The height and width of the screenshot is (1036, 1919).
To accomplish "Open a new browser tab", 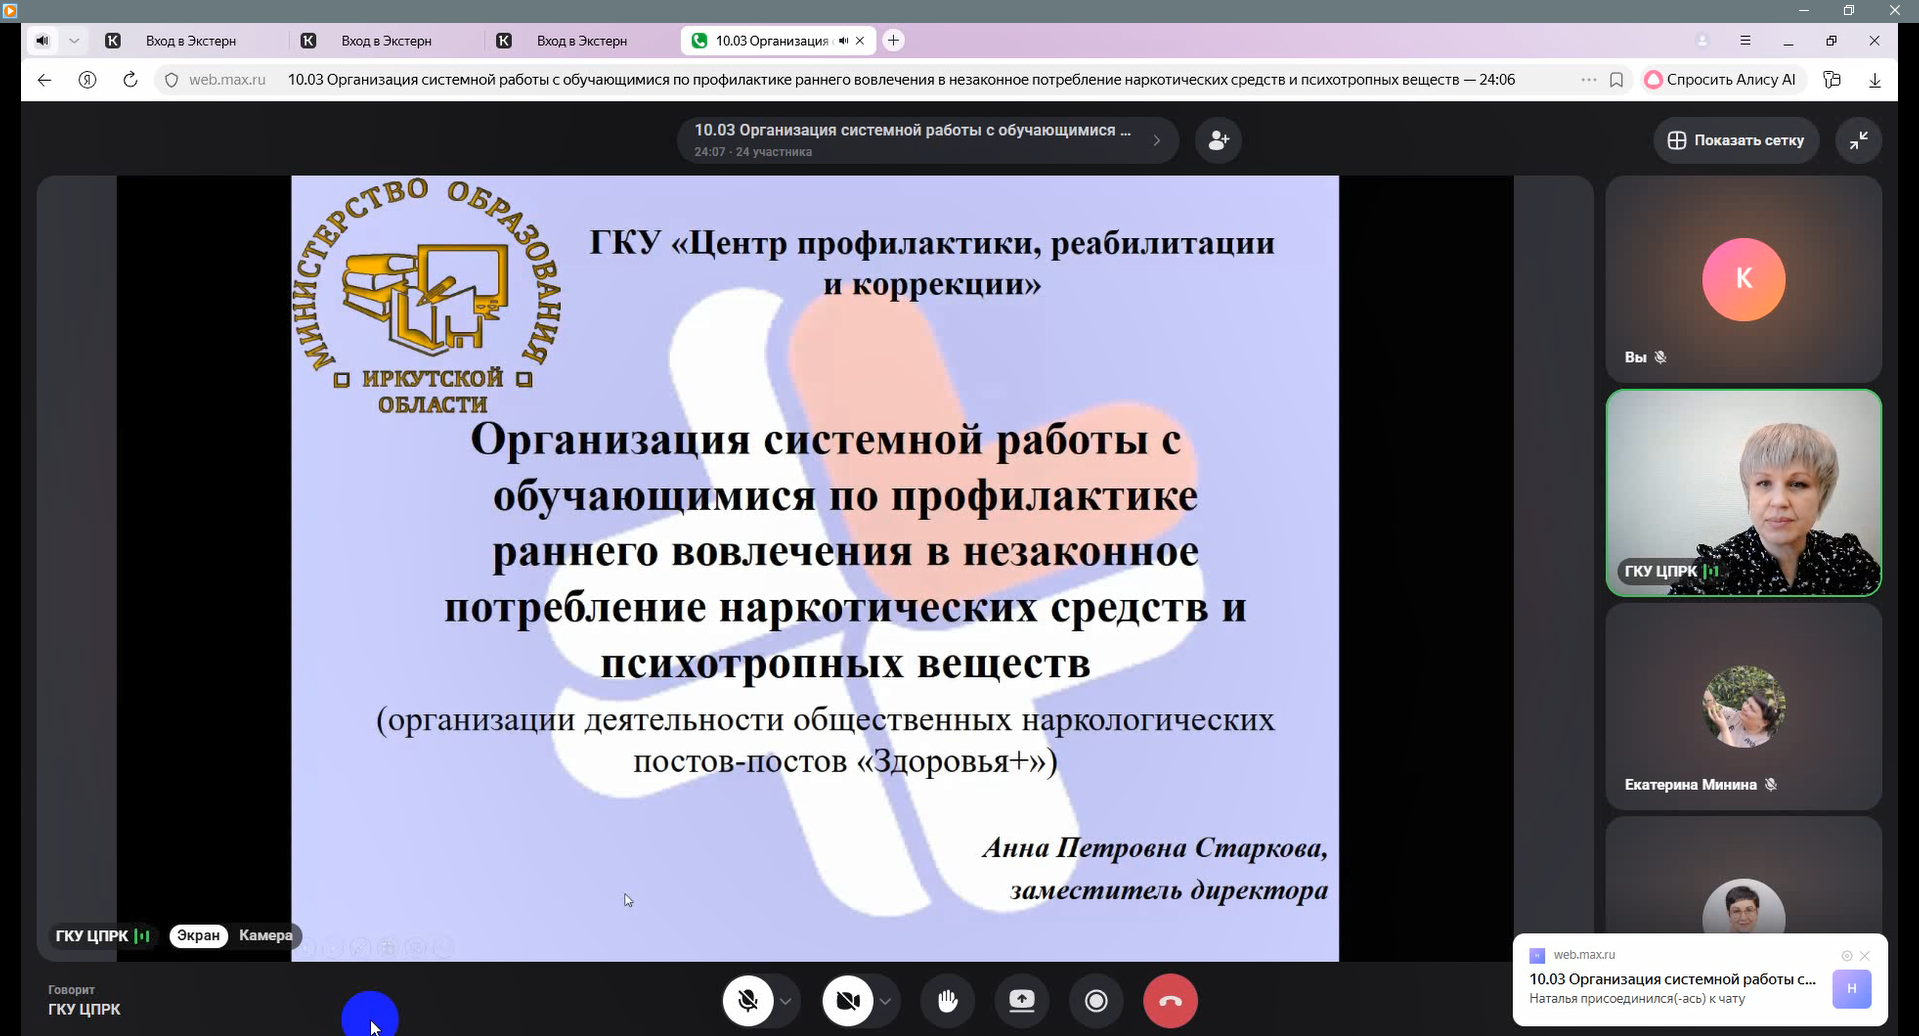I will coord(894,40).
